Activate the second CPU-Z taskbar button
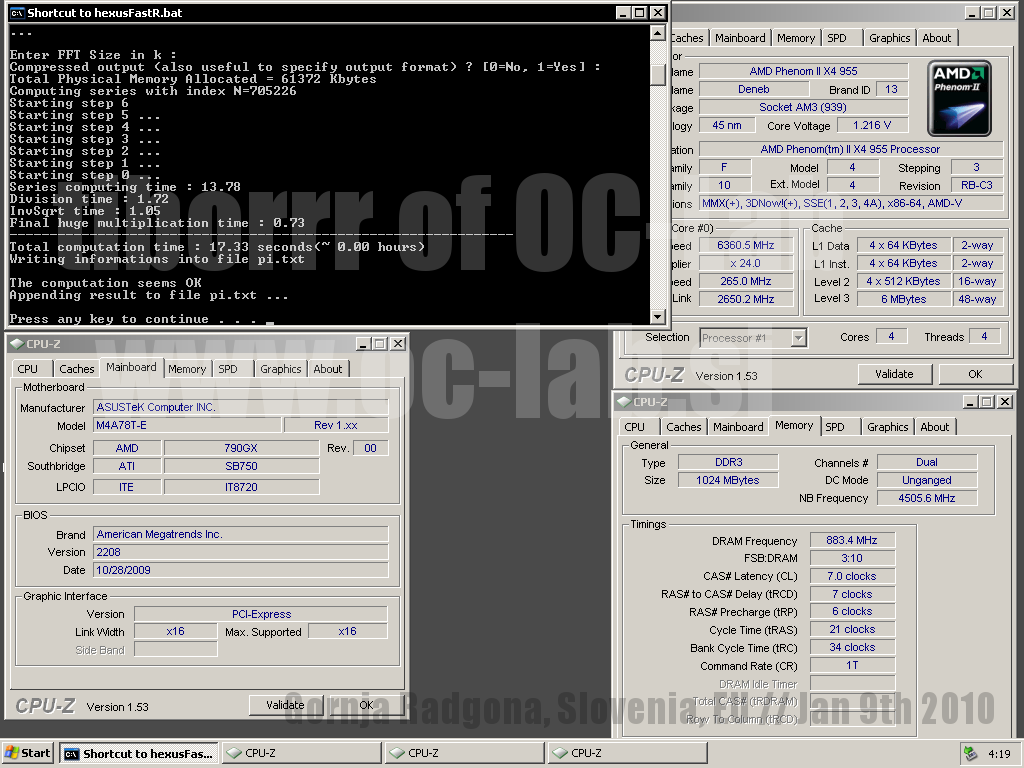The width and height of the screenshot is (1024, 768). [x=464, y=753]
